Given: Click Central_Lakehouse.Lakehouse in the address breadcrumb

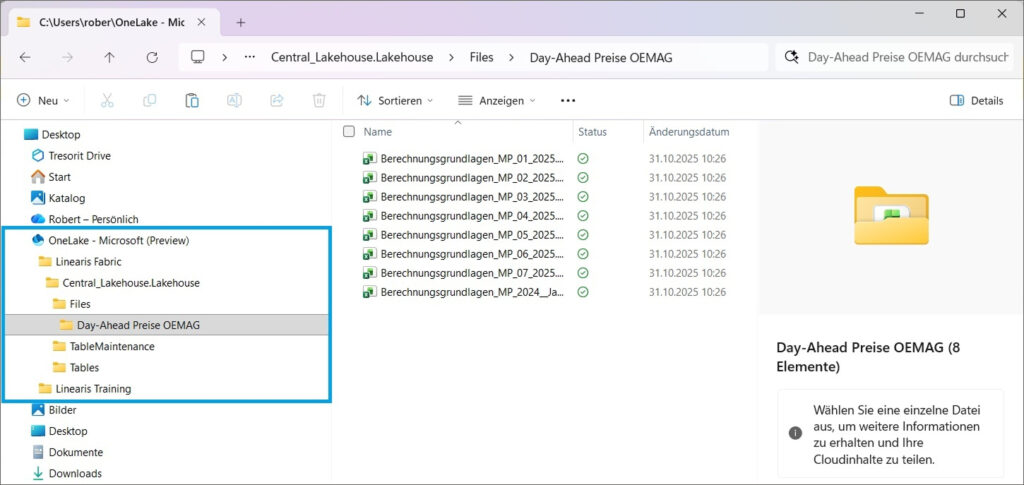Looking at the screenshot, I should point(352,57).
